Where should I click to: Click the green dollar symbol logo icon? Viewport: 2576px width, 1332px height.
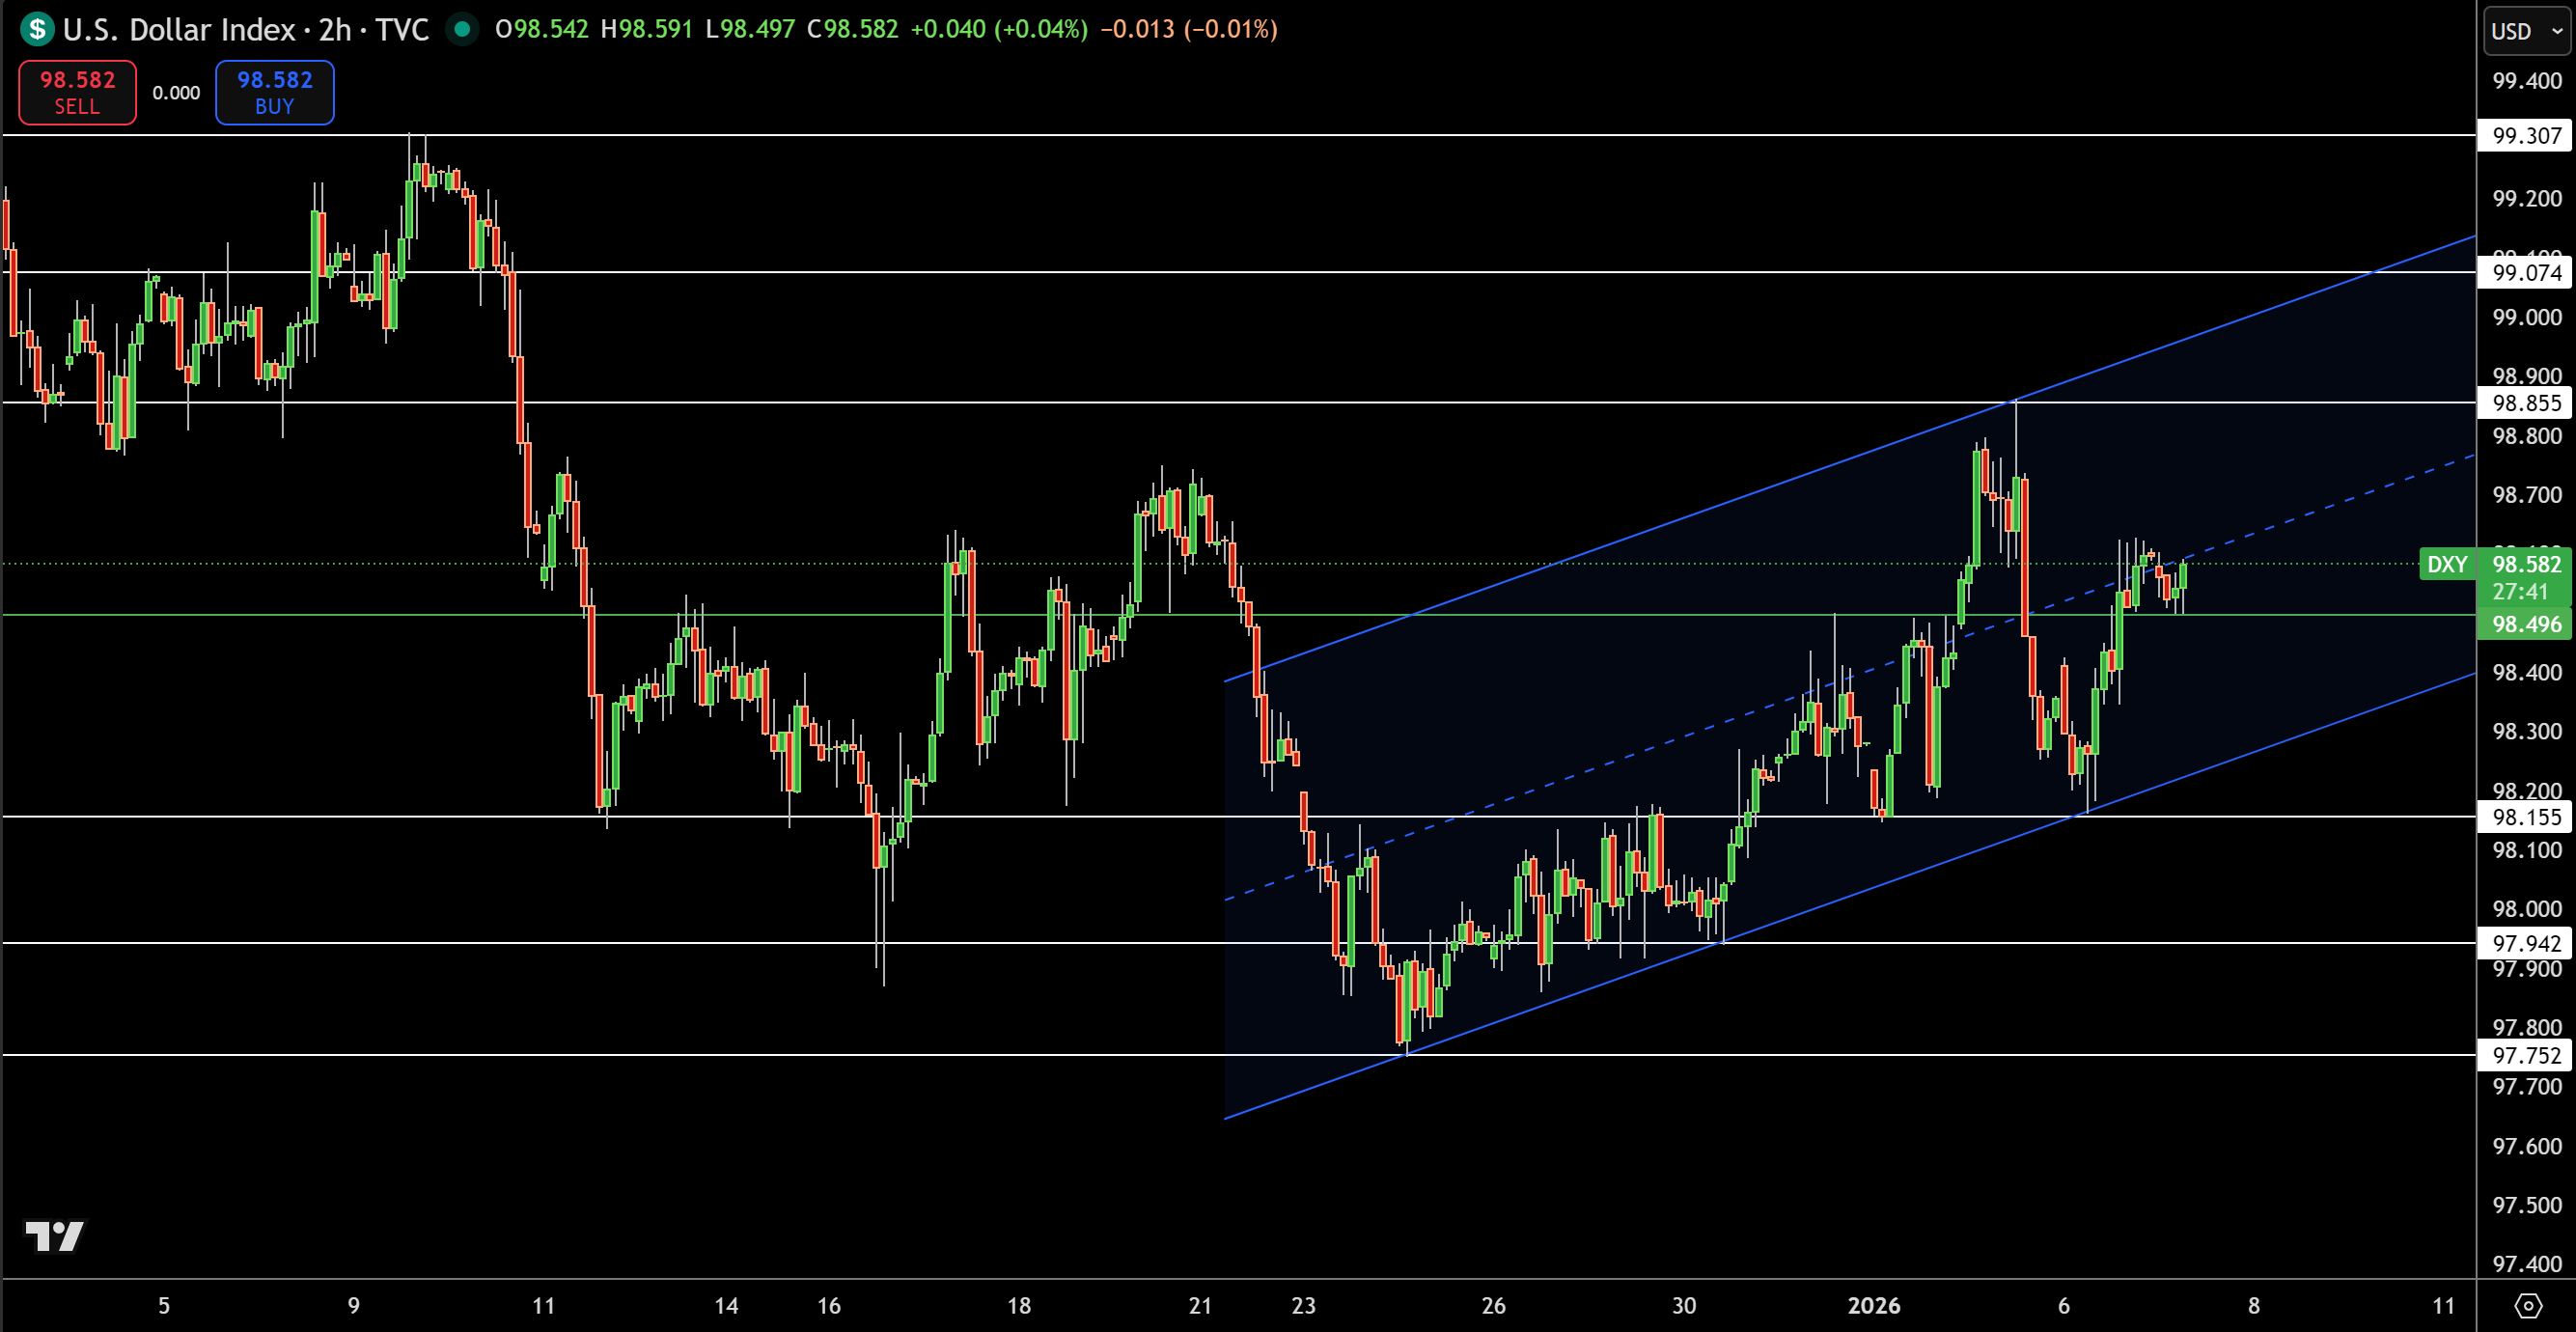pos(37,28)
